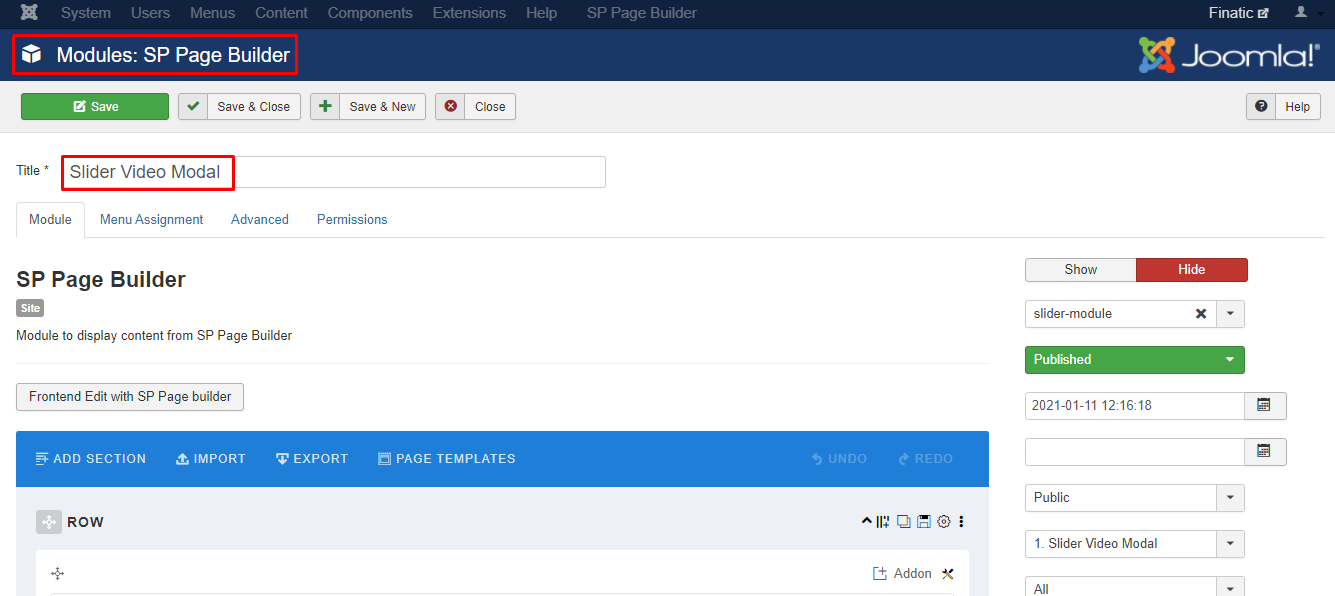This screenshot has height=596, width=1335.
Task: Open the Help menu in the top bar
Action: click(x=541, y=13)
